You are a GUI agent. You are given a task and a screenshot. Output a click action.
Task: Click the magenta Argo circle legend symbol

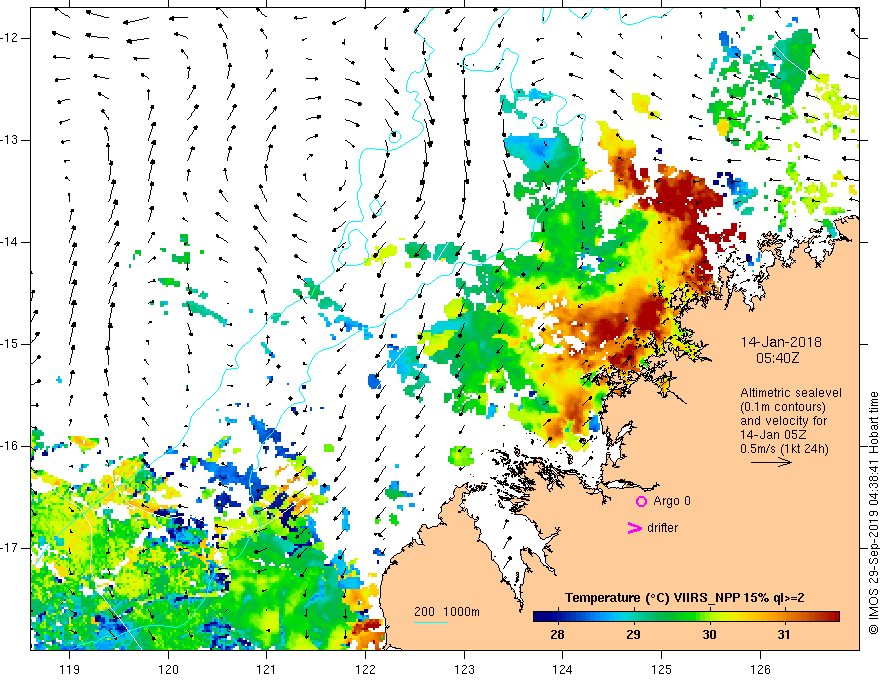tap(641, 501)
